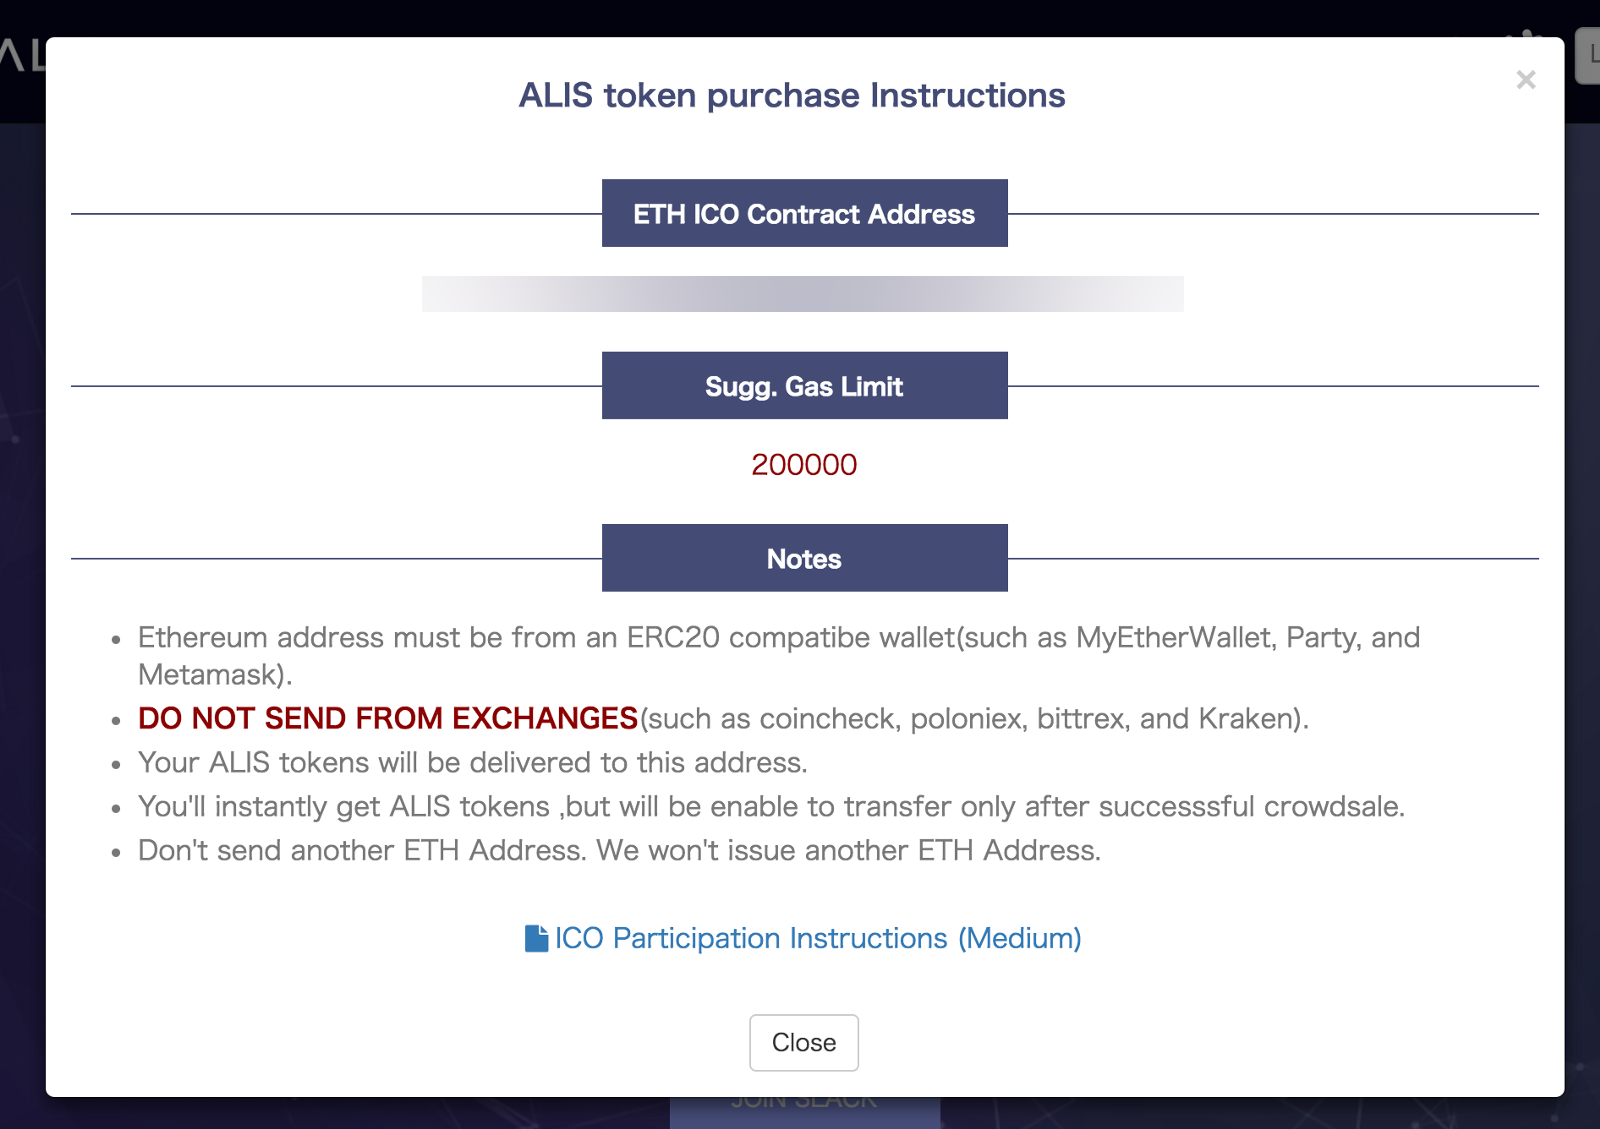
Task: Click the ETH ICO Contract Address heading
Action: click(804, 214)
